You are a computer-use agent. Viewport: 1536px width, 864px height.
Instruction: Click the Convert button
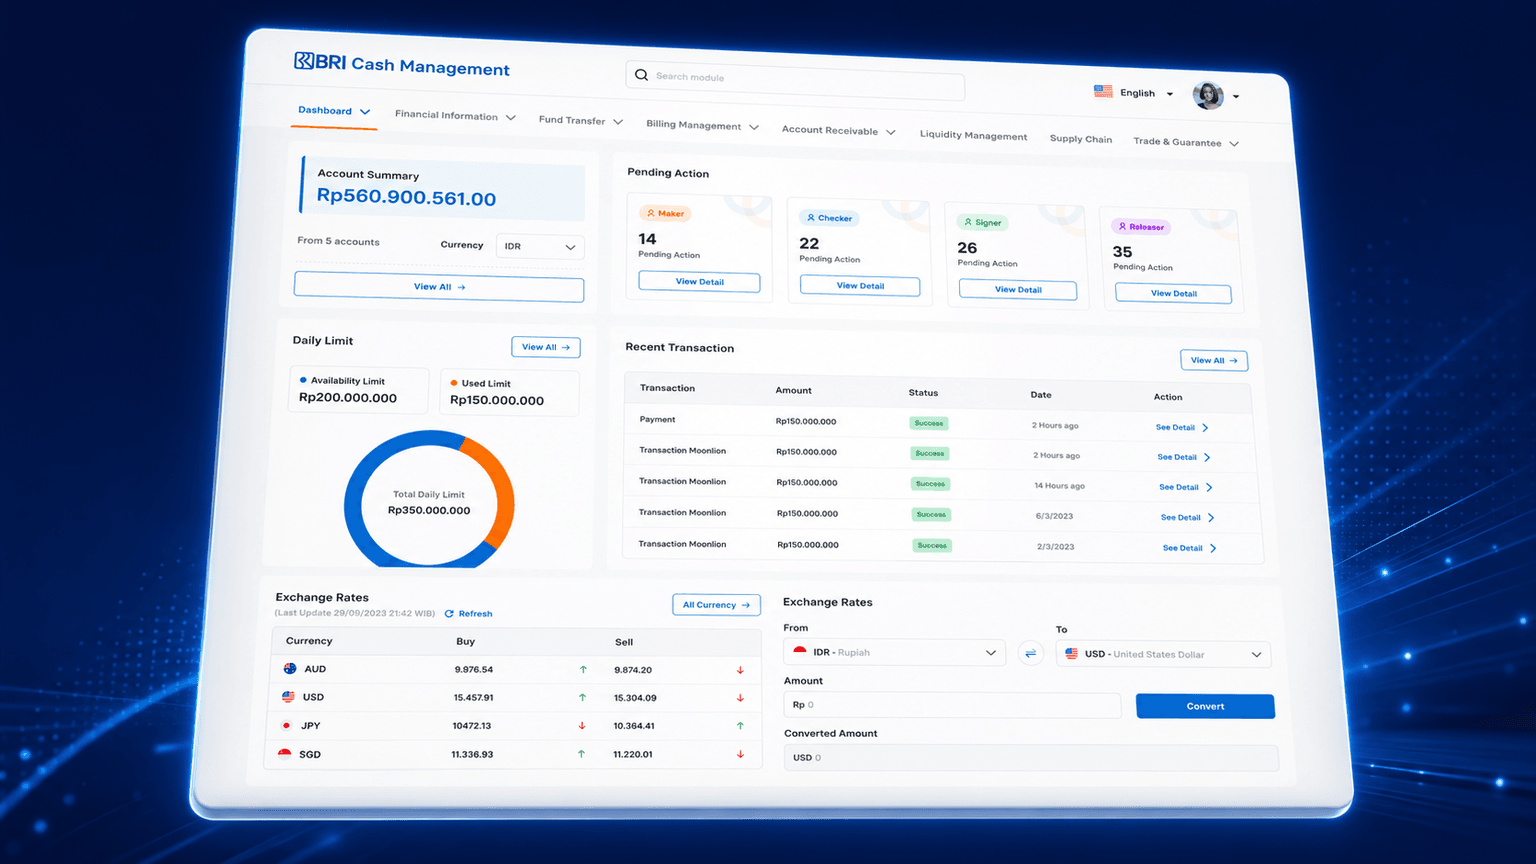(x=1205, y=706)
